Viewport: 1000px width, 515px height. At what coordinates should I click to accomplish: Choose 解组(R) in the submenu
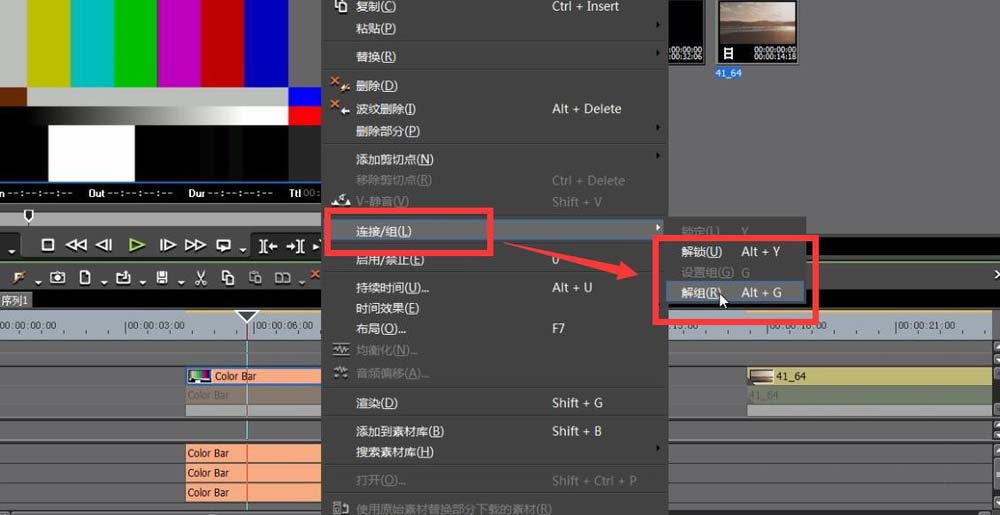[735, 293]
